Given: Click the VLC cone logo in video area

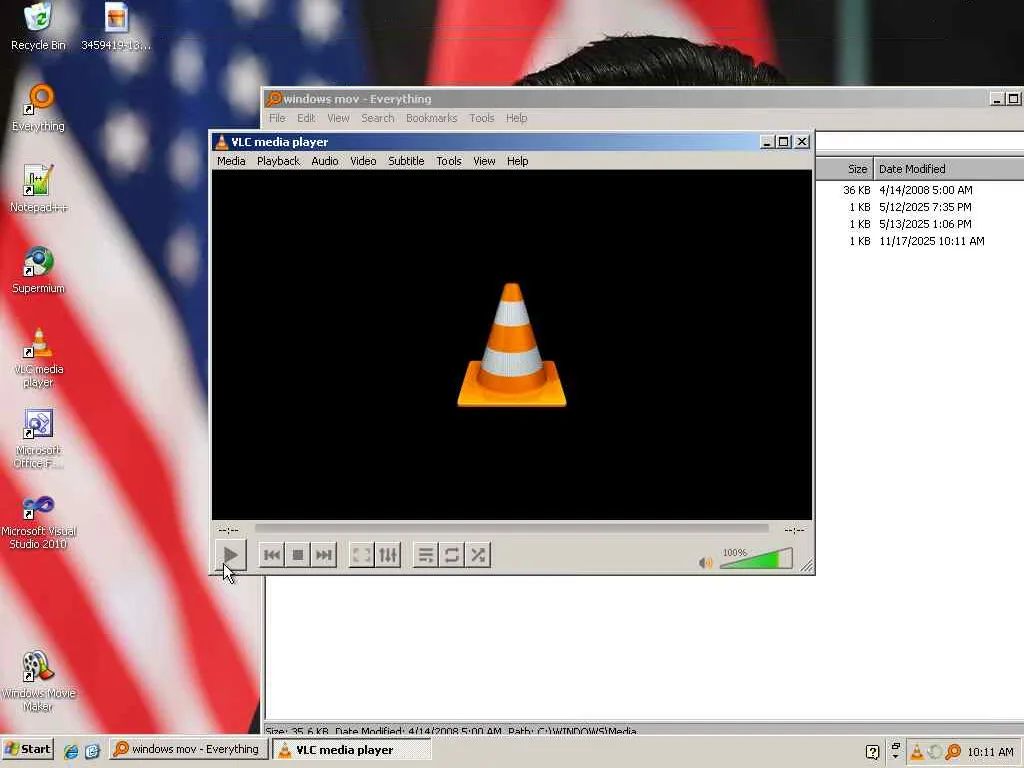Looking at the screenshot, I should click(511, 345).
